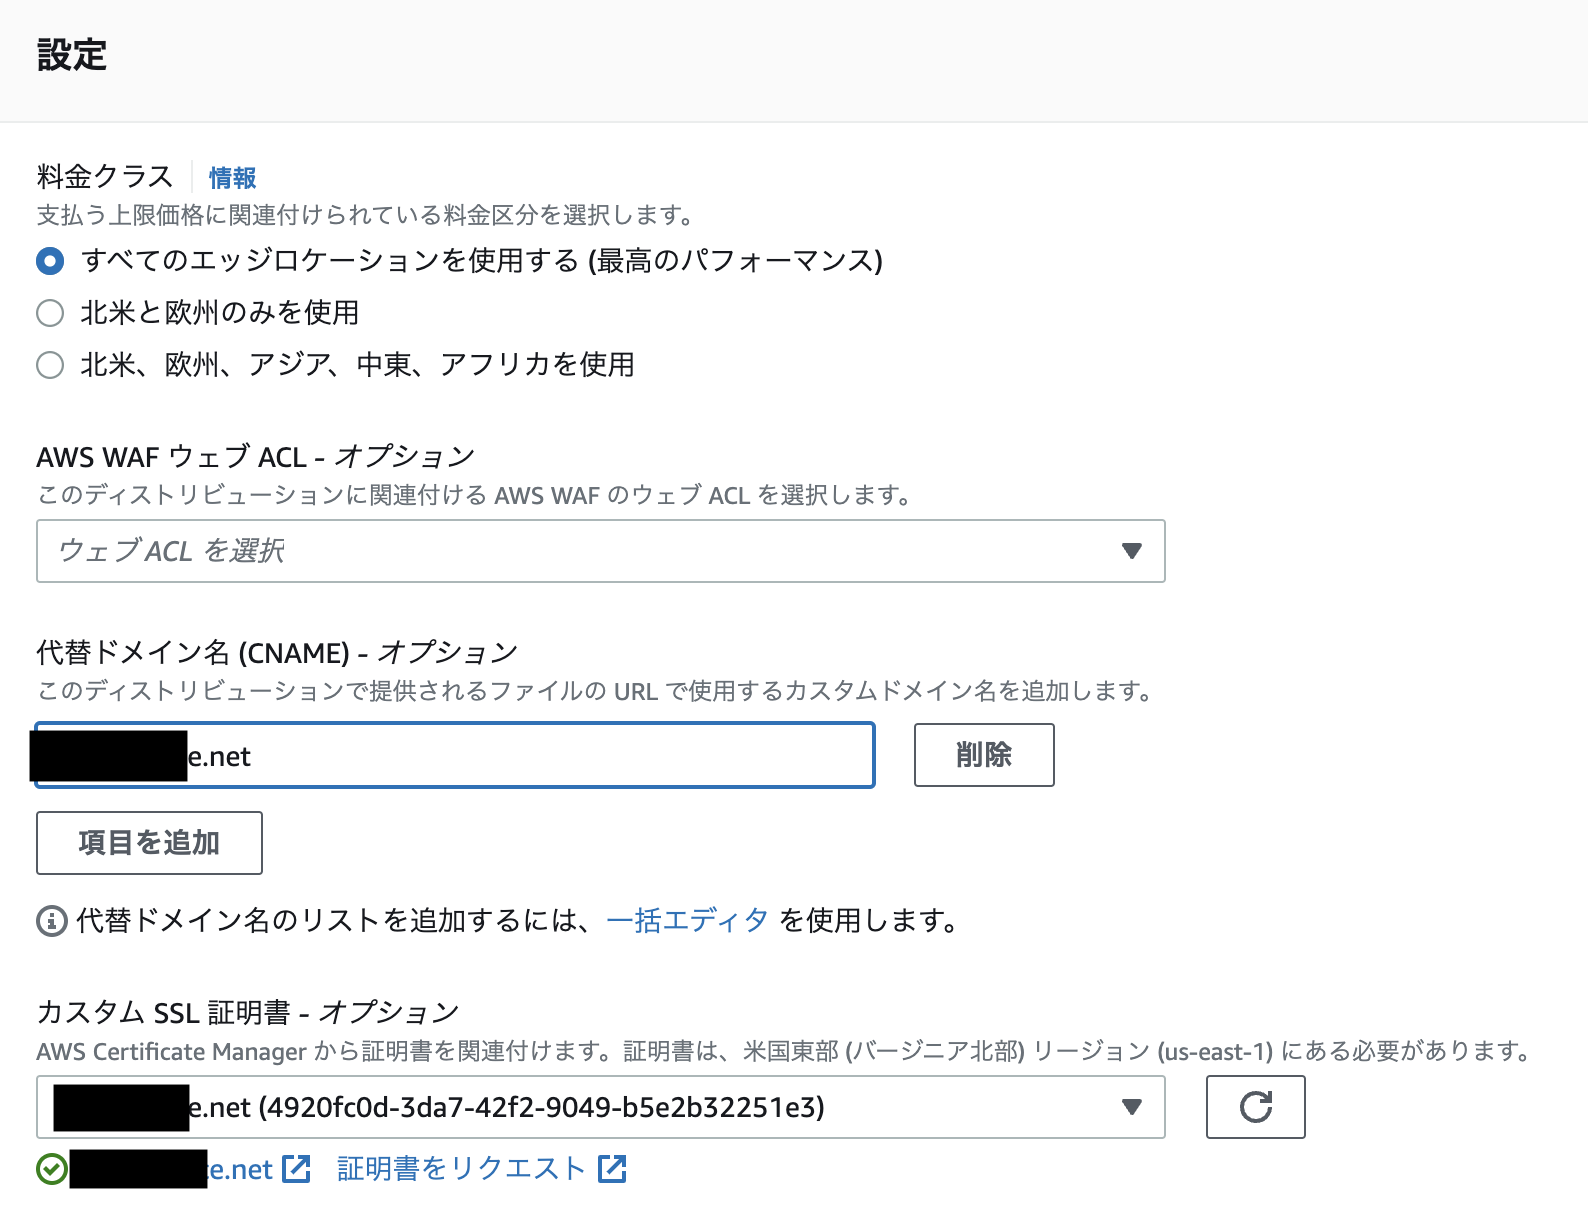This screenshot has height=1216, width=1588.
Task: Click the info icon beside 代替ドメイン名 hint
Action: click(51, 921)
